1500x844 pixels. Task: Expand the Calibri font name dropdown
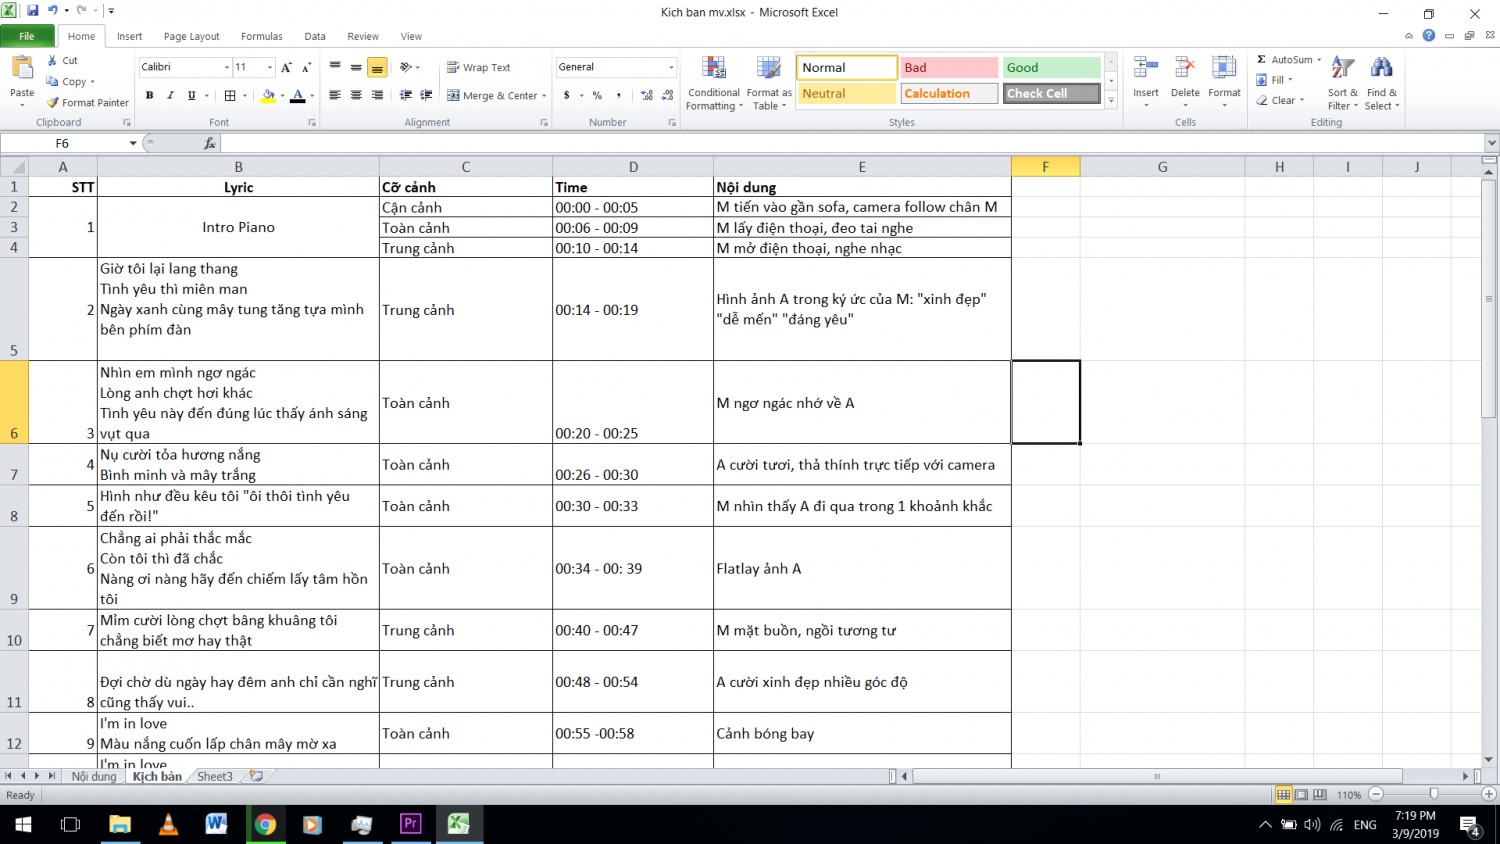227,67
